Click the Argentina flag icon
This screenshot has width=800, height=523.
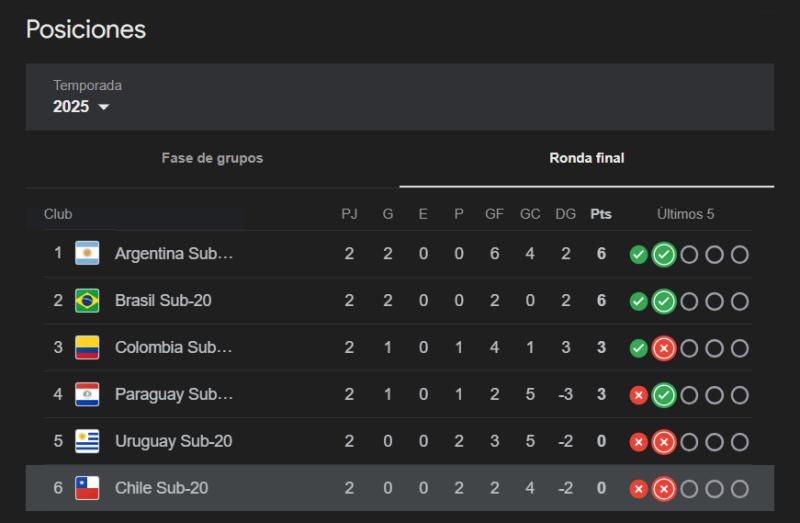[87, 254]
